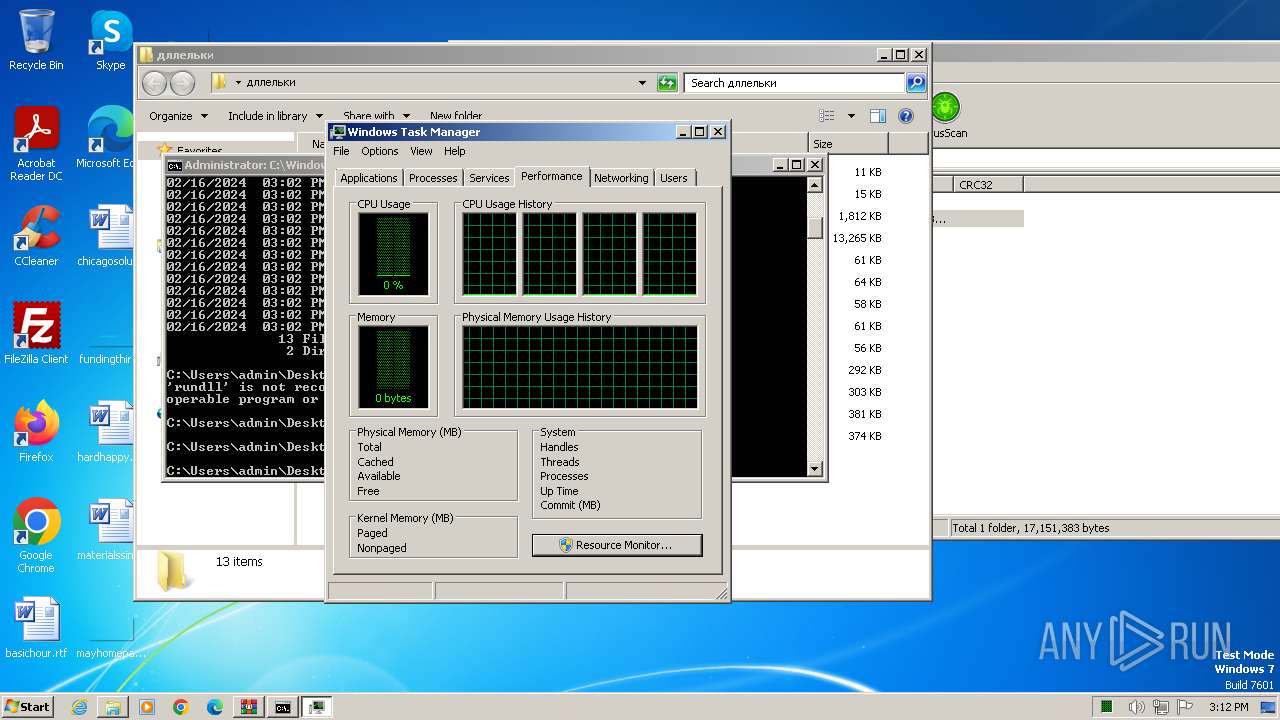1280x720 pixels.
Task: Open the CCleaner desktop shortcut
Action: coord(36,236)
